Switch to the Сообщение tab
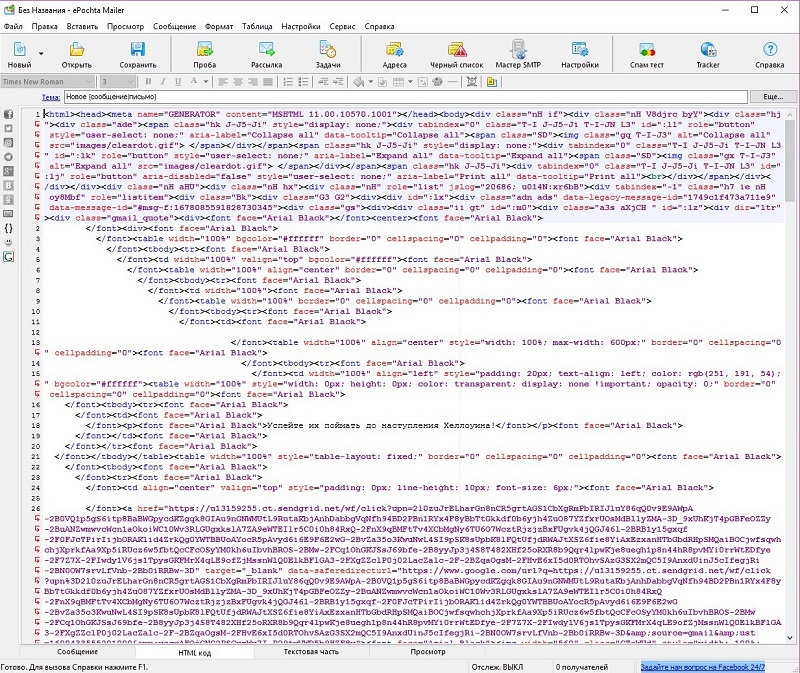 [x=78, y=652]
